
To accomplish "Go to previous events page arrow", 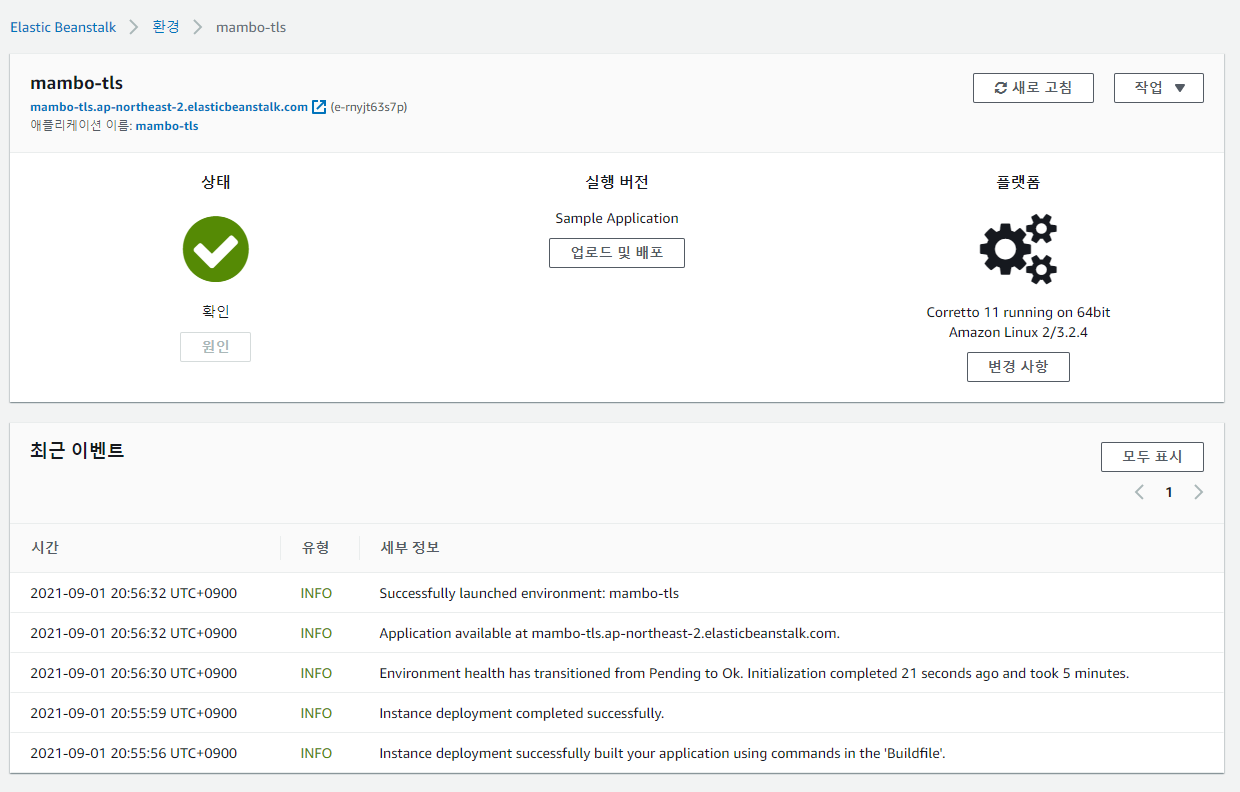I will 1139,492.
